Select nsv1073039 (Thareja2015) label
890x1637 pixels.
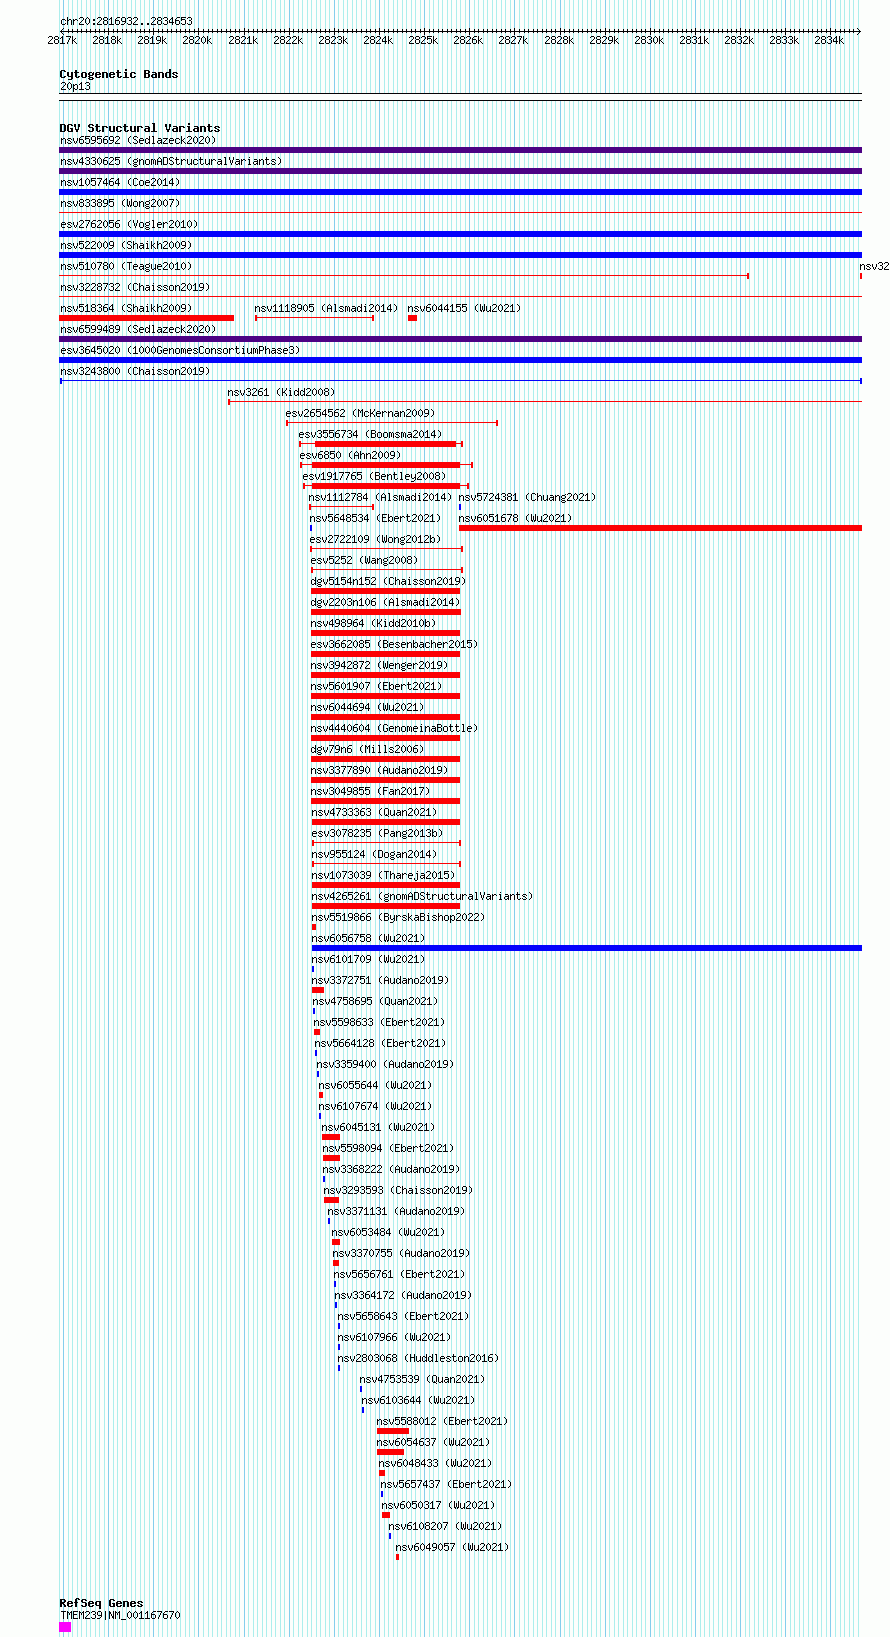point(383,875)
